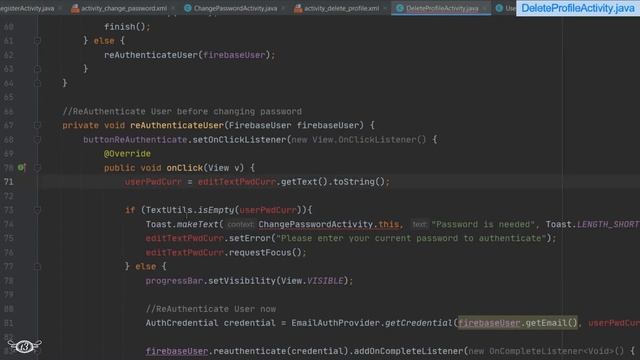Viewport: 640px width, 360px height.
Task: Click setError on line 75
Action: 250,238
